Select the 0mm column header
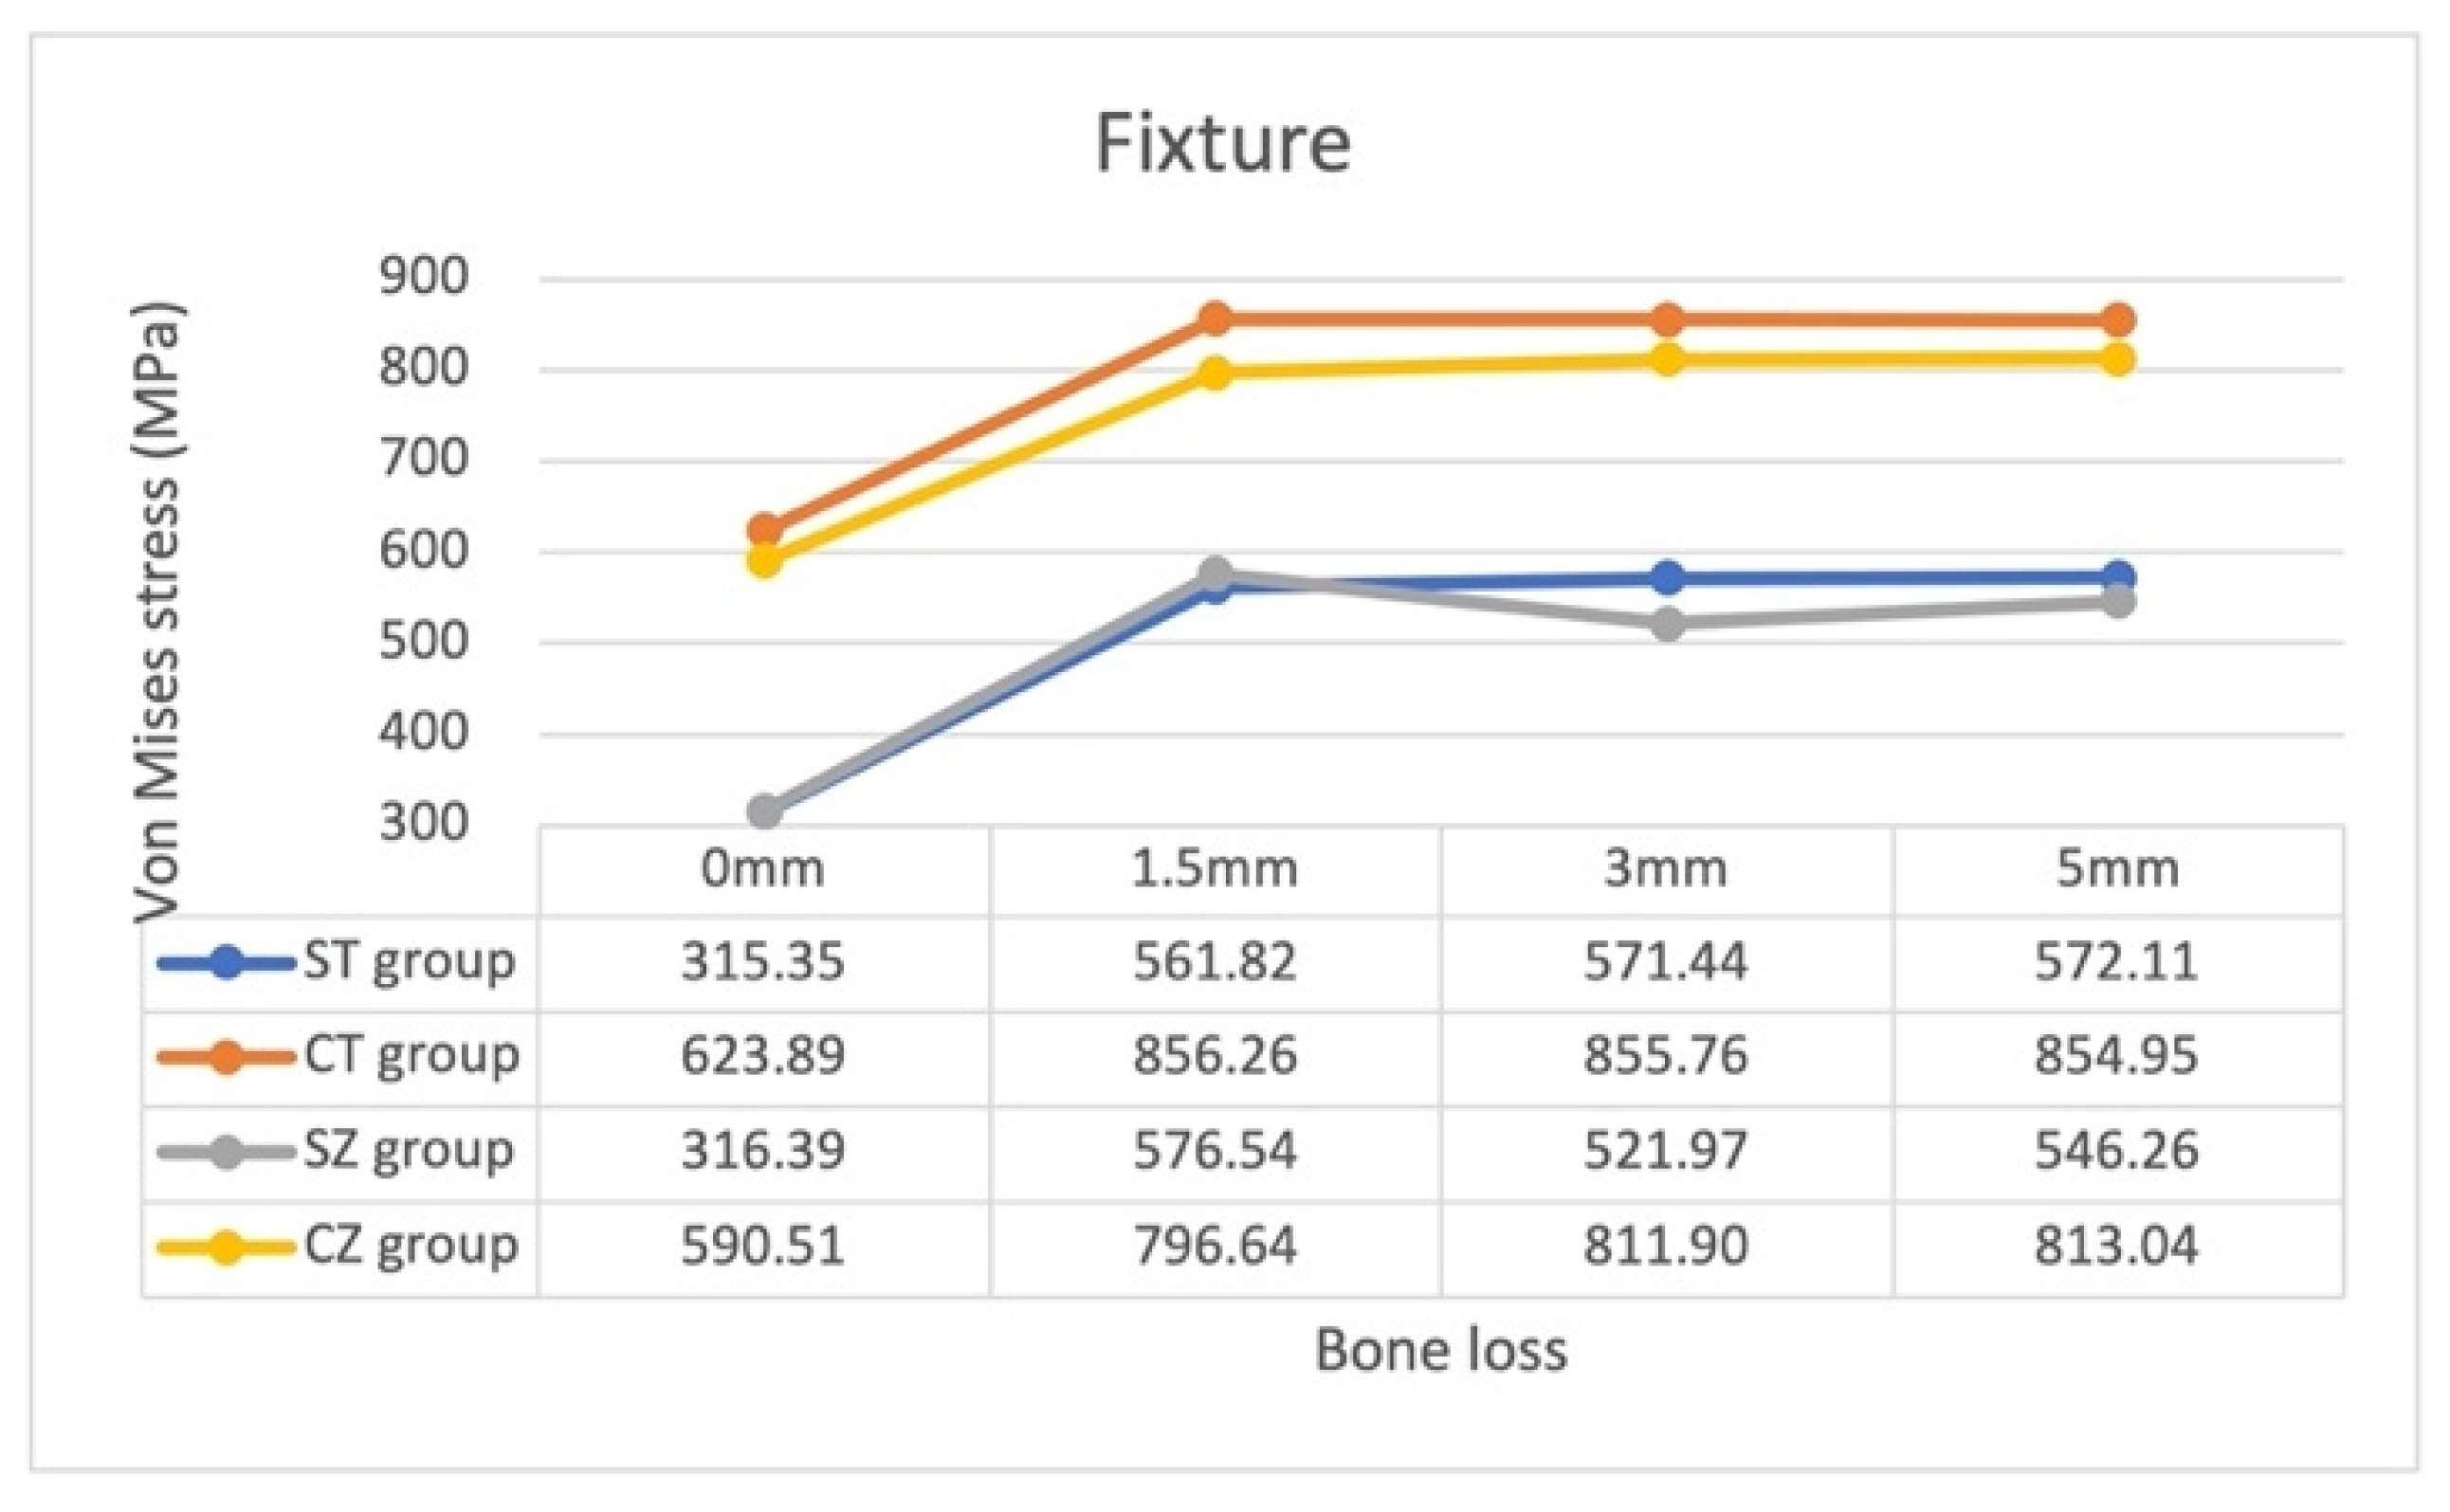2450x1512 pixels. (x=763, y=868)
